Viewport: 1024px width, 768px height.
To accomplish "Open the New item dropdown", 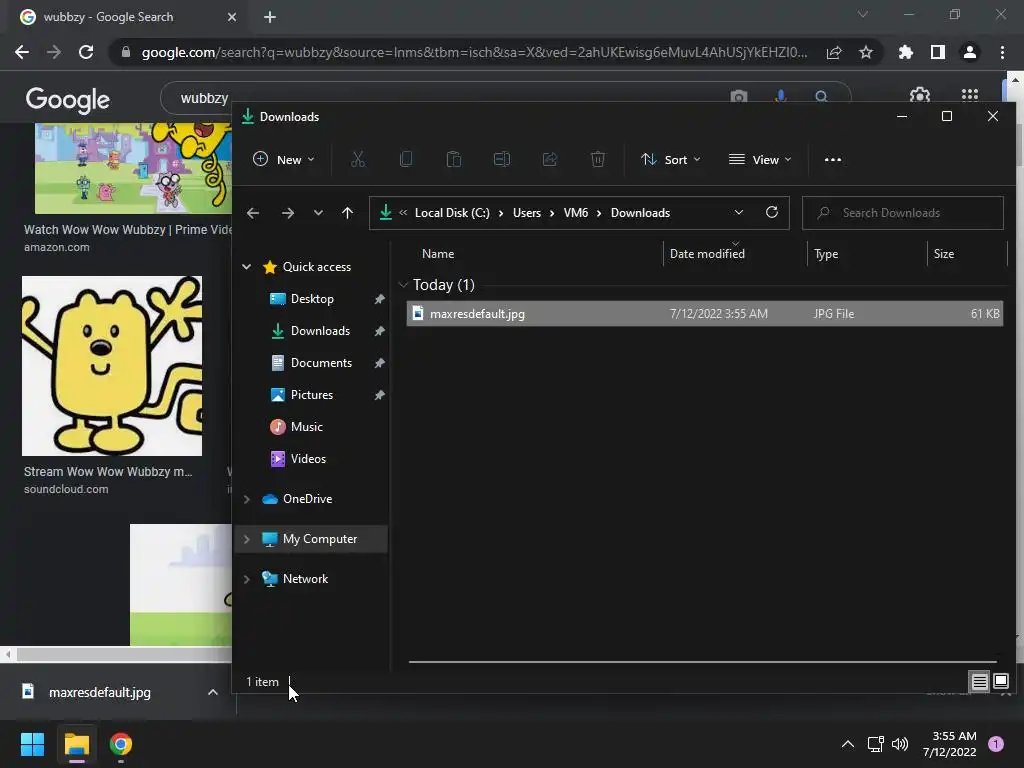I will tap(283, 159).
